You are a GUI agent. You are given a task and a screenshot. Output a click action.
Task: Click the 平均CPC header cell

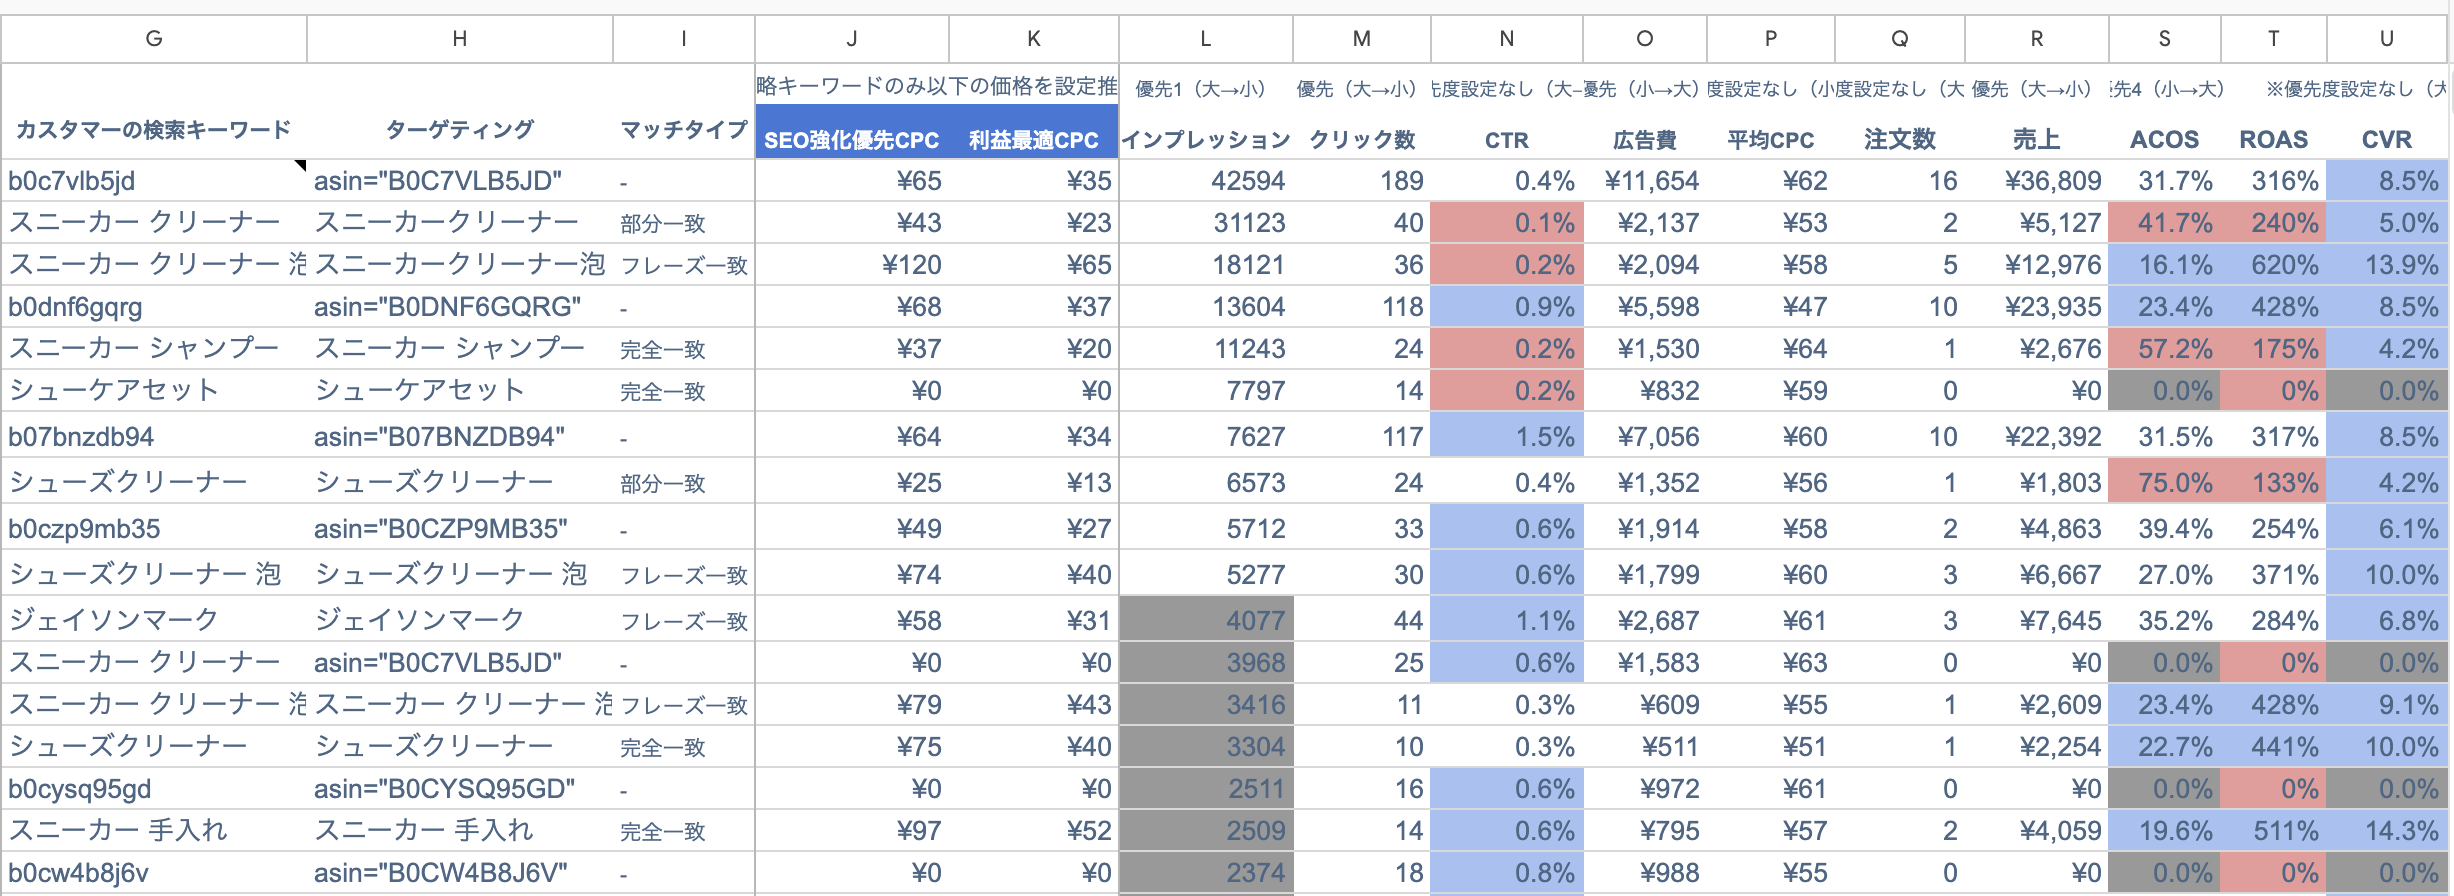point(1771,140)
